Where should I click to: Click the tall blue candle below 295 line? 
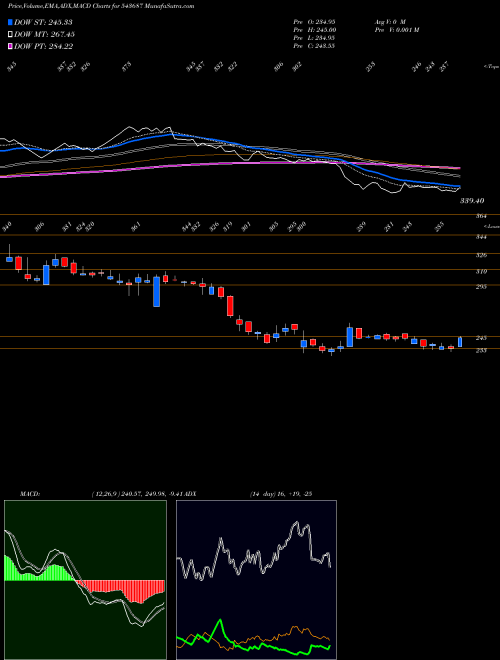click(x=156, y=291)
